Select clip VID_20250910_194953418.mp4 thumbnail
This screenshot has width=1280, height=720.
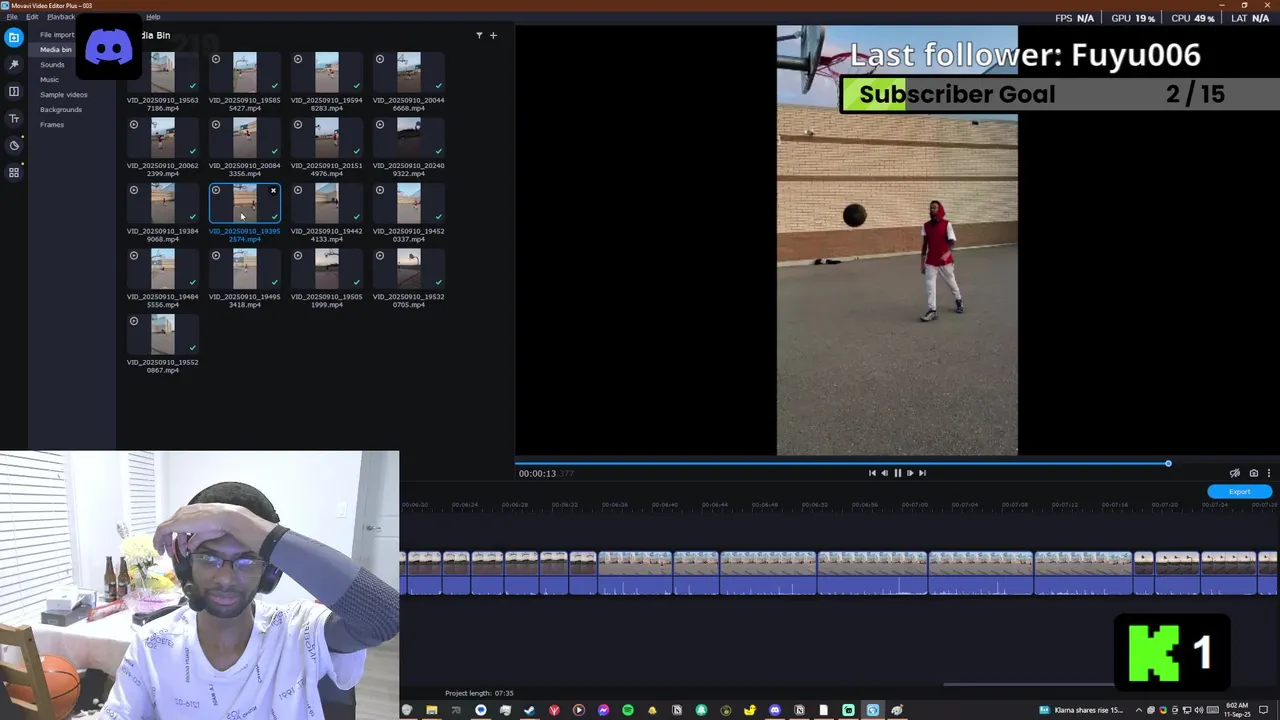(245, 269)
